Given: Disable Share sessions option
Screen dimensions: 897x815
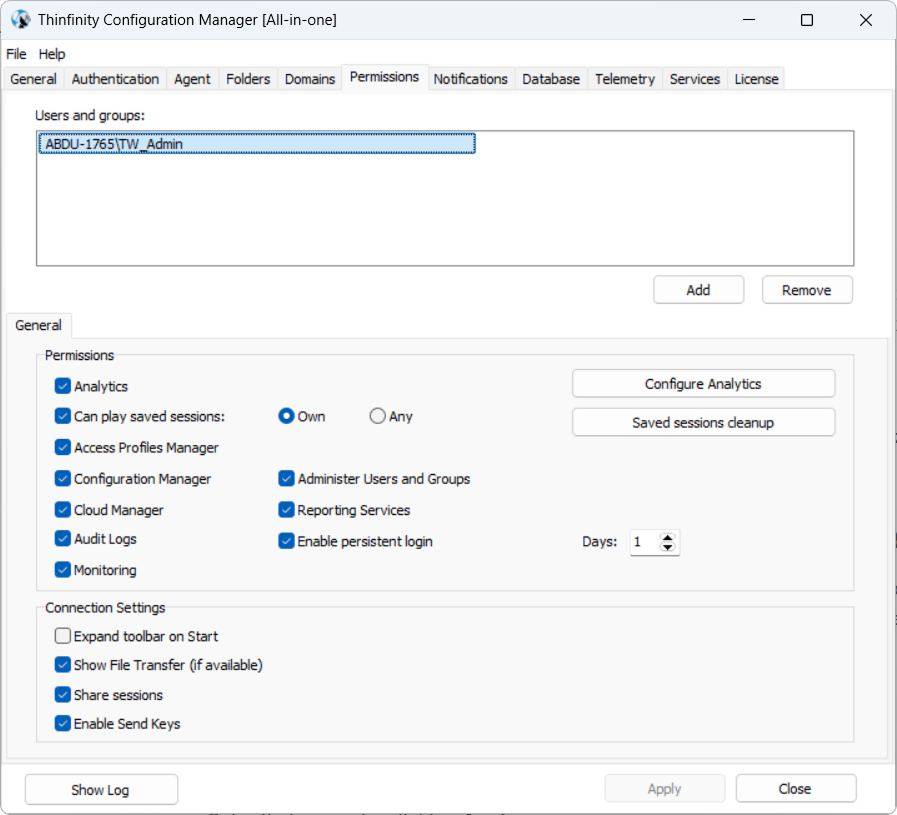Looking at the screenshot, I should 63,695.
